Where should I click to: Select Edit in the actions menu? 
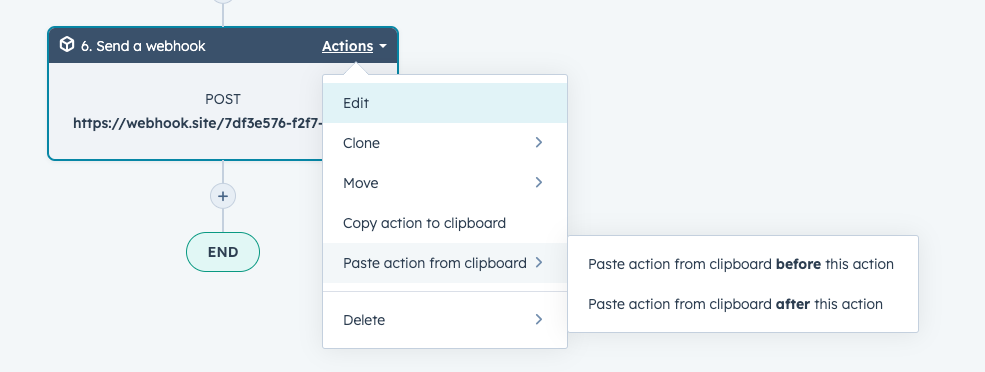[445, 103]
